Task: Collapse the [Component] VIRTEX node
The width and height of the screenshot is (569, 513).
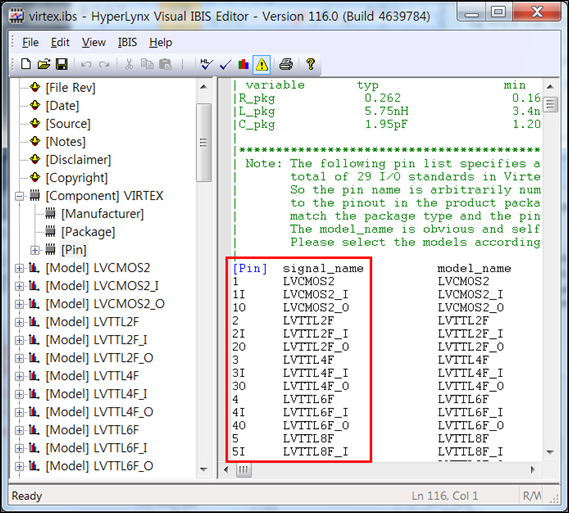Action: tap(19, 196)
